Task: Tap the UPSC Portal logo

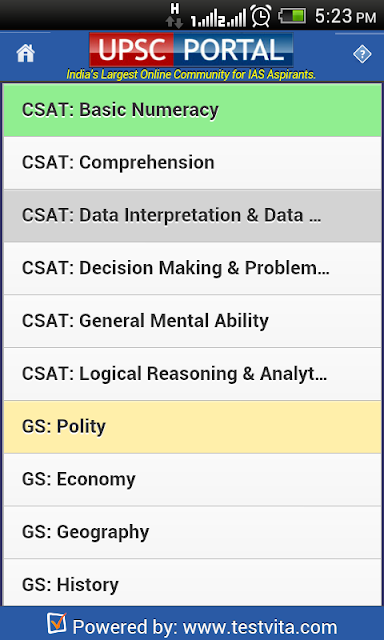Action: click(x=191, y=50)
